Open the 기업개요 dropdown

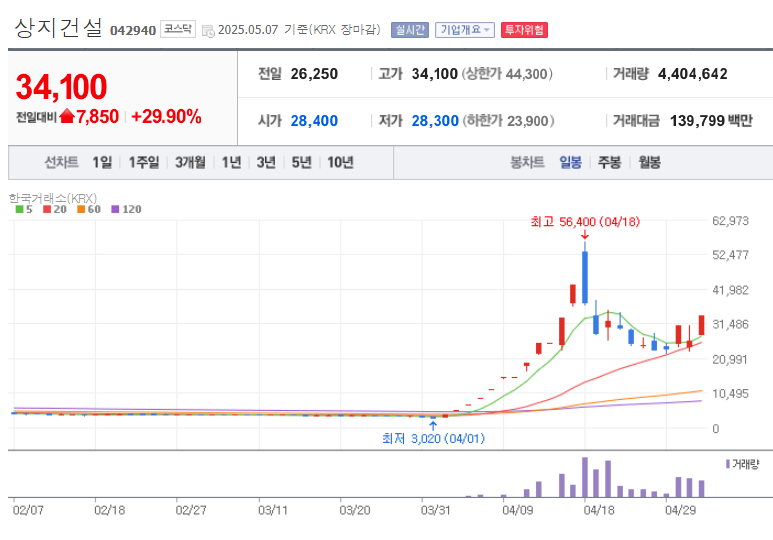pyautogui.click(x=464, y=30)
